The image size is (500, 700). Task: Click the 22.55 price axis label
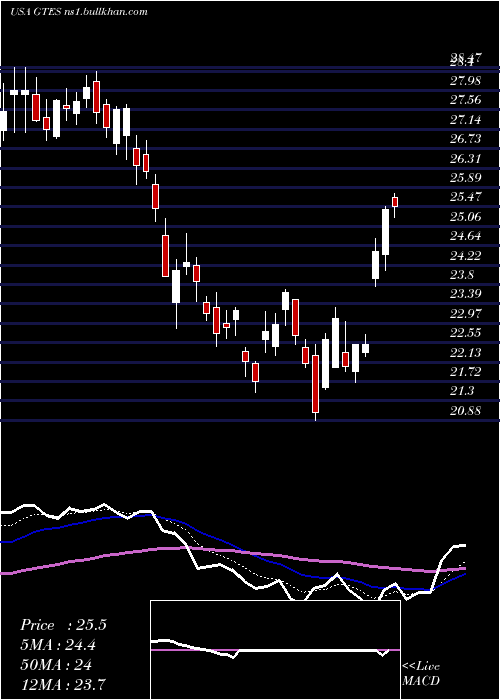(466, 333)
